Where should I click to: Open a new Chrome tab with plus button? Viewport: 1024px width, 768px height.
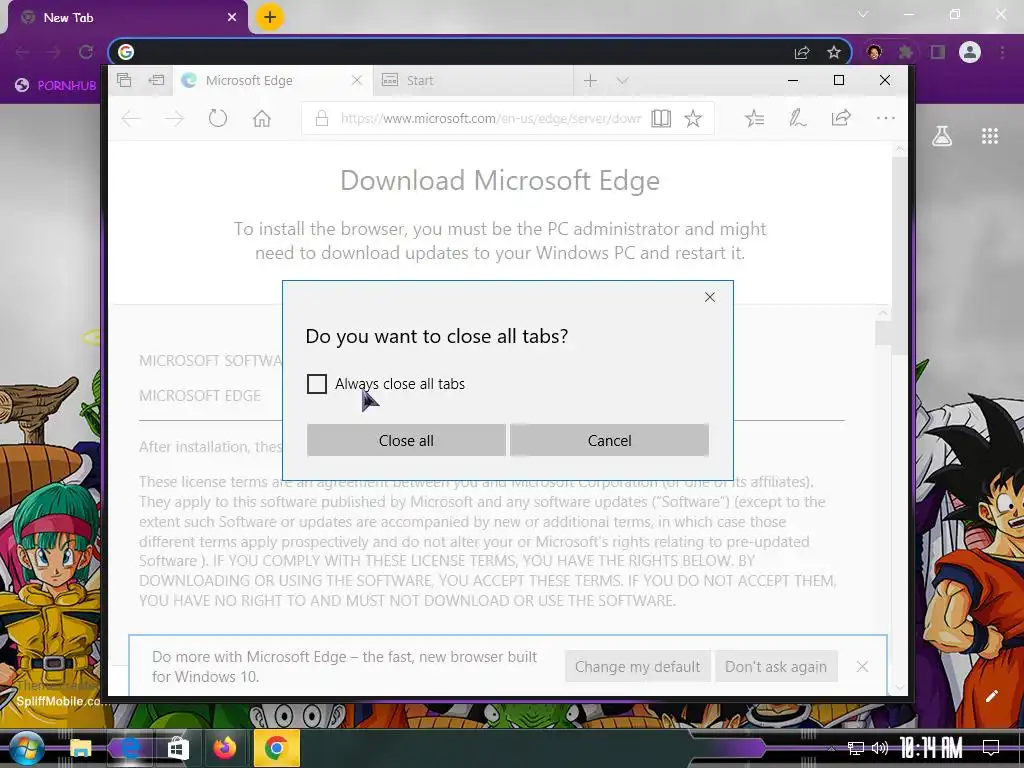pos(270,17)
